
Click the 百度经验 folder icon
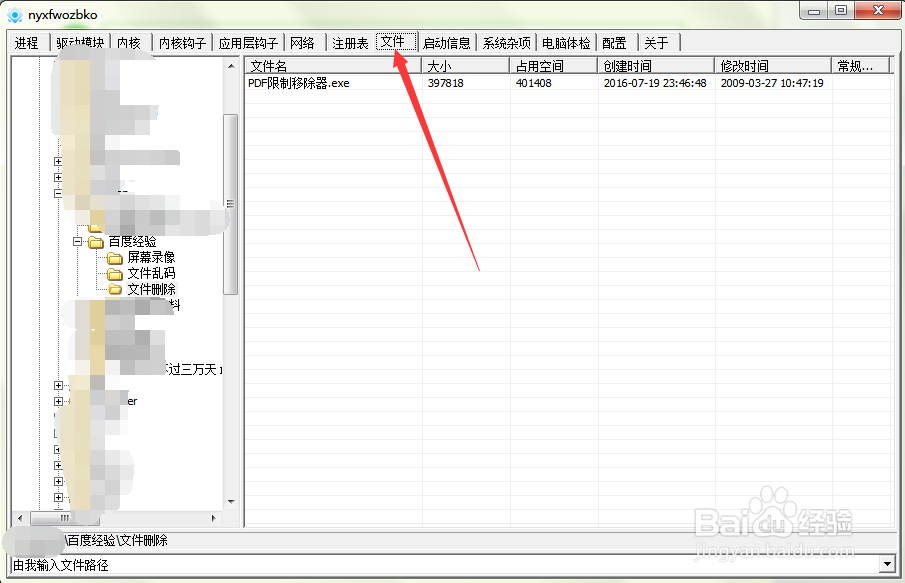[x=96, y=242]
